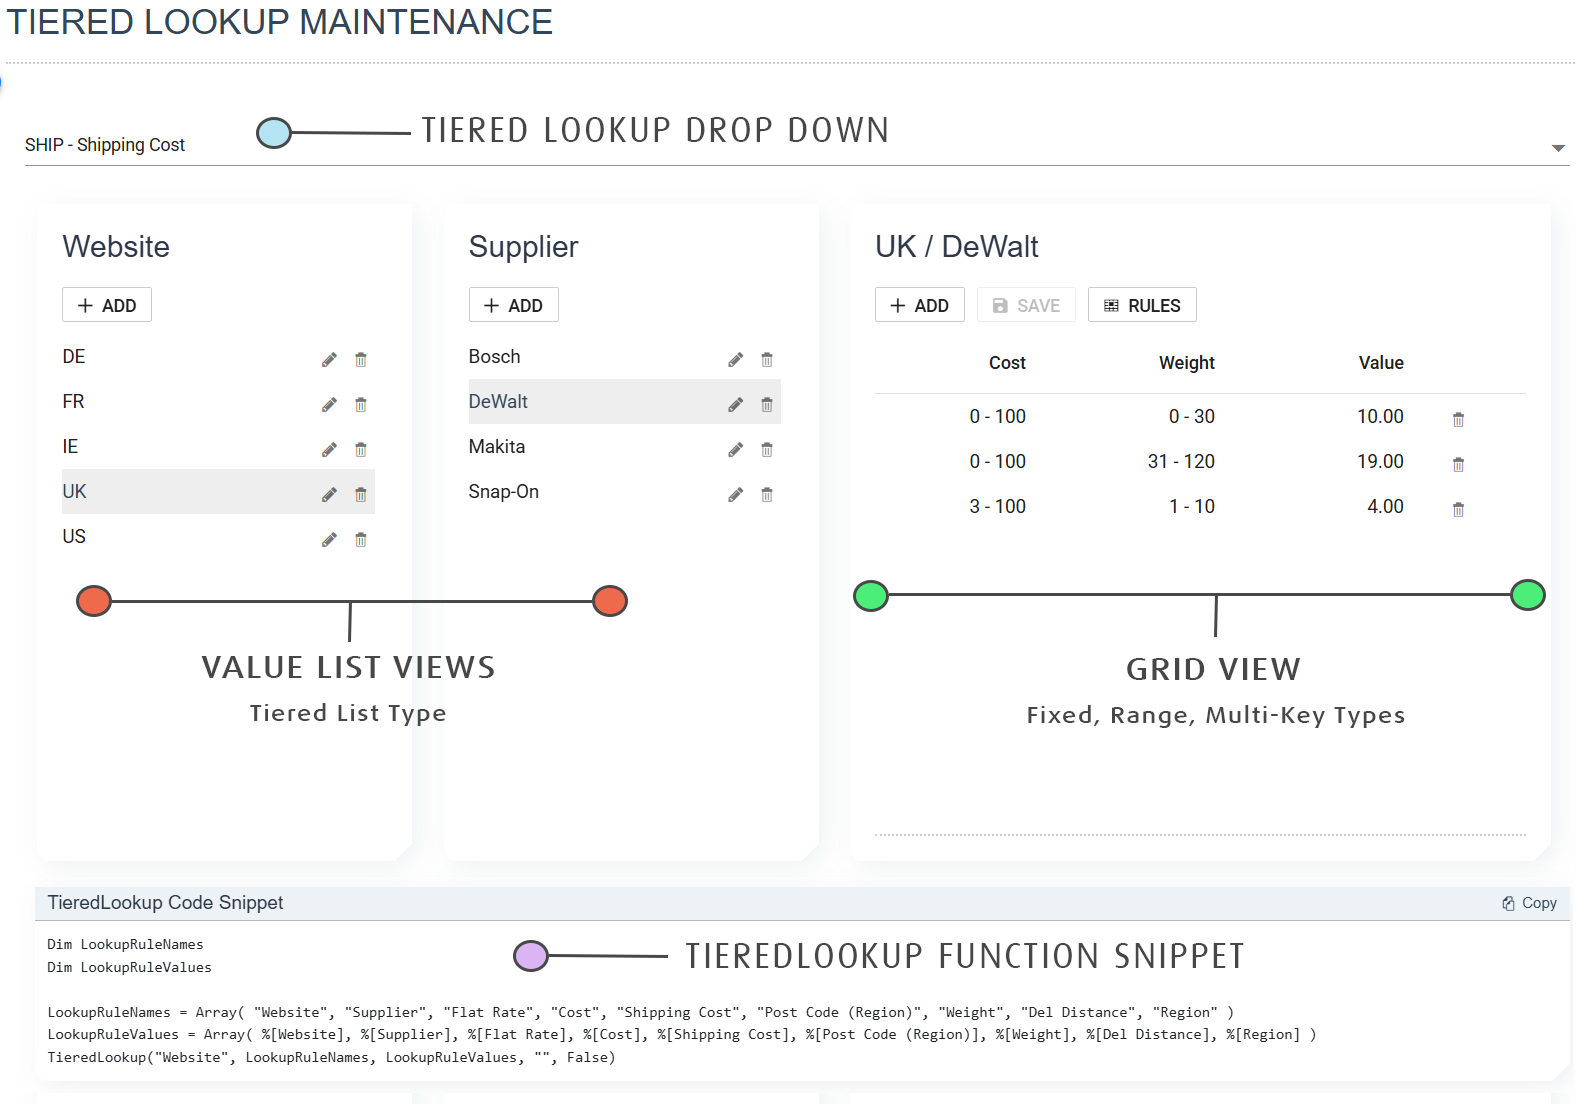Viewport: 1576px width, 1107px height.
Task: Delete the 31 - 120 weight row
Action: coord(1458,465)
